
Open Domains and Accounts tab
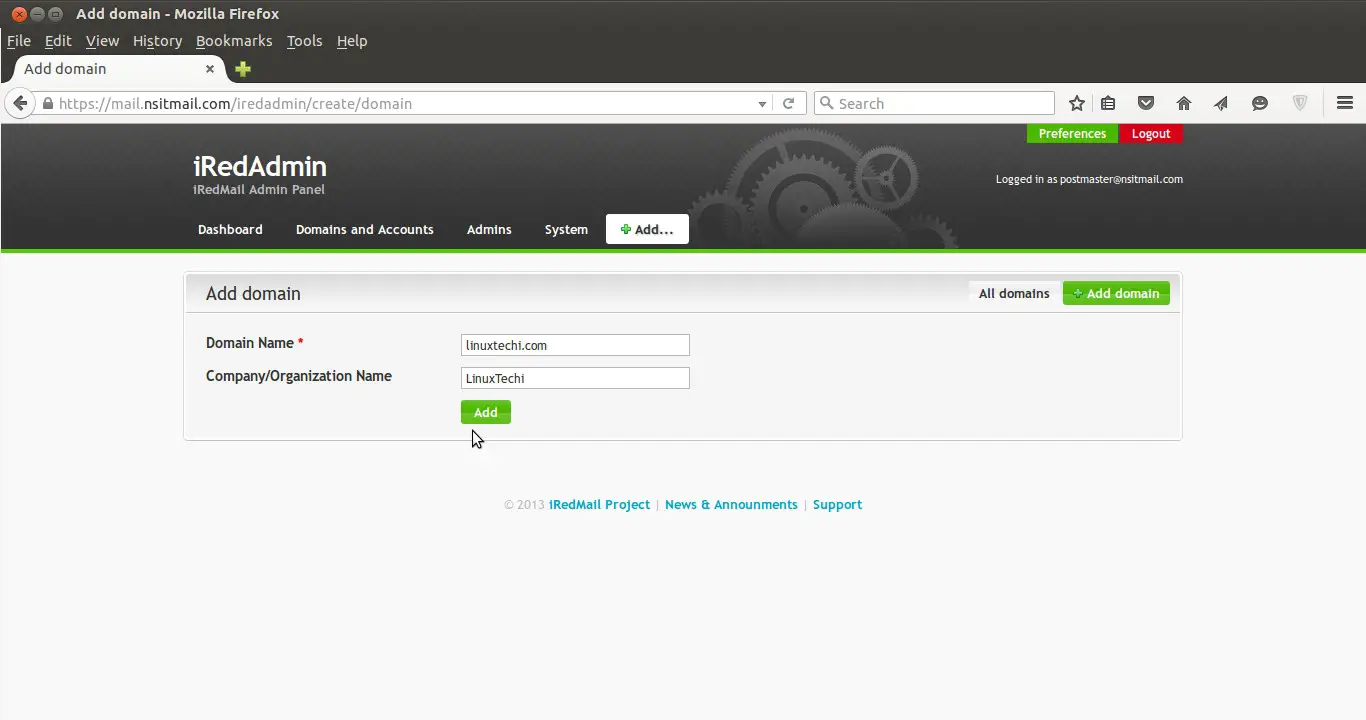pyautogui.click(x=365, y=230)
